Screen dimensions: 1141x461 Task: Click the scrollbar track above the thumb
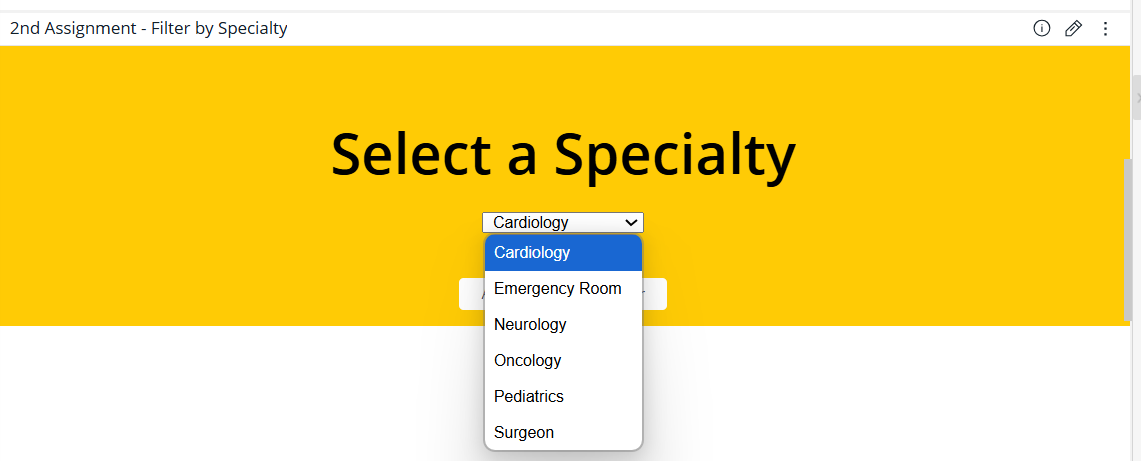point(1128,102)
